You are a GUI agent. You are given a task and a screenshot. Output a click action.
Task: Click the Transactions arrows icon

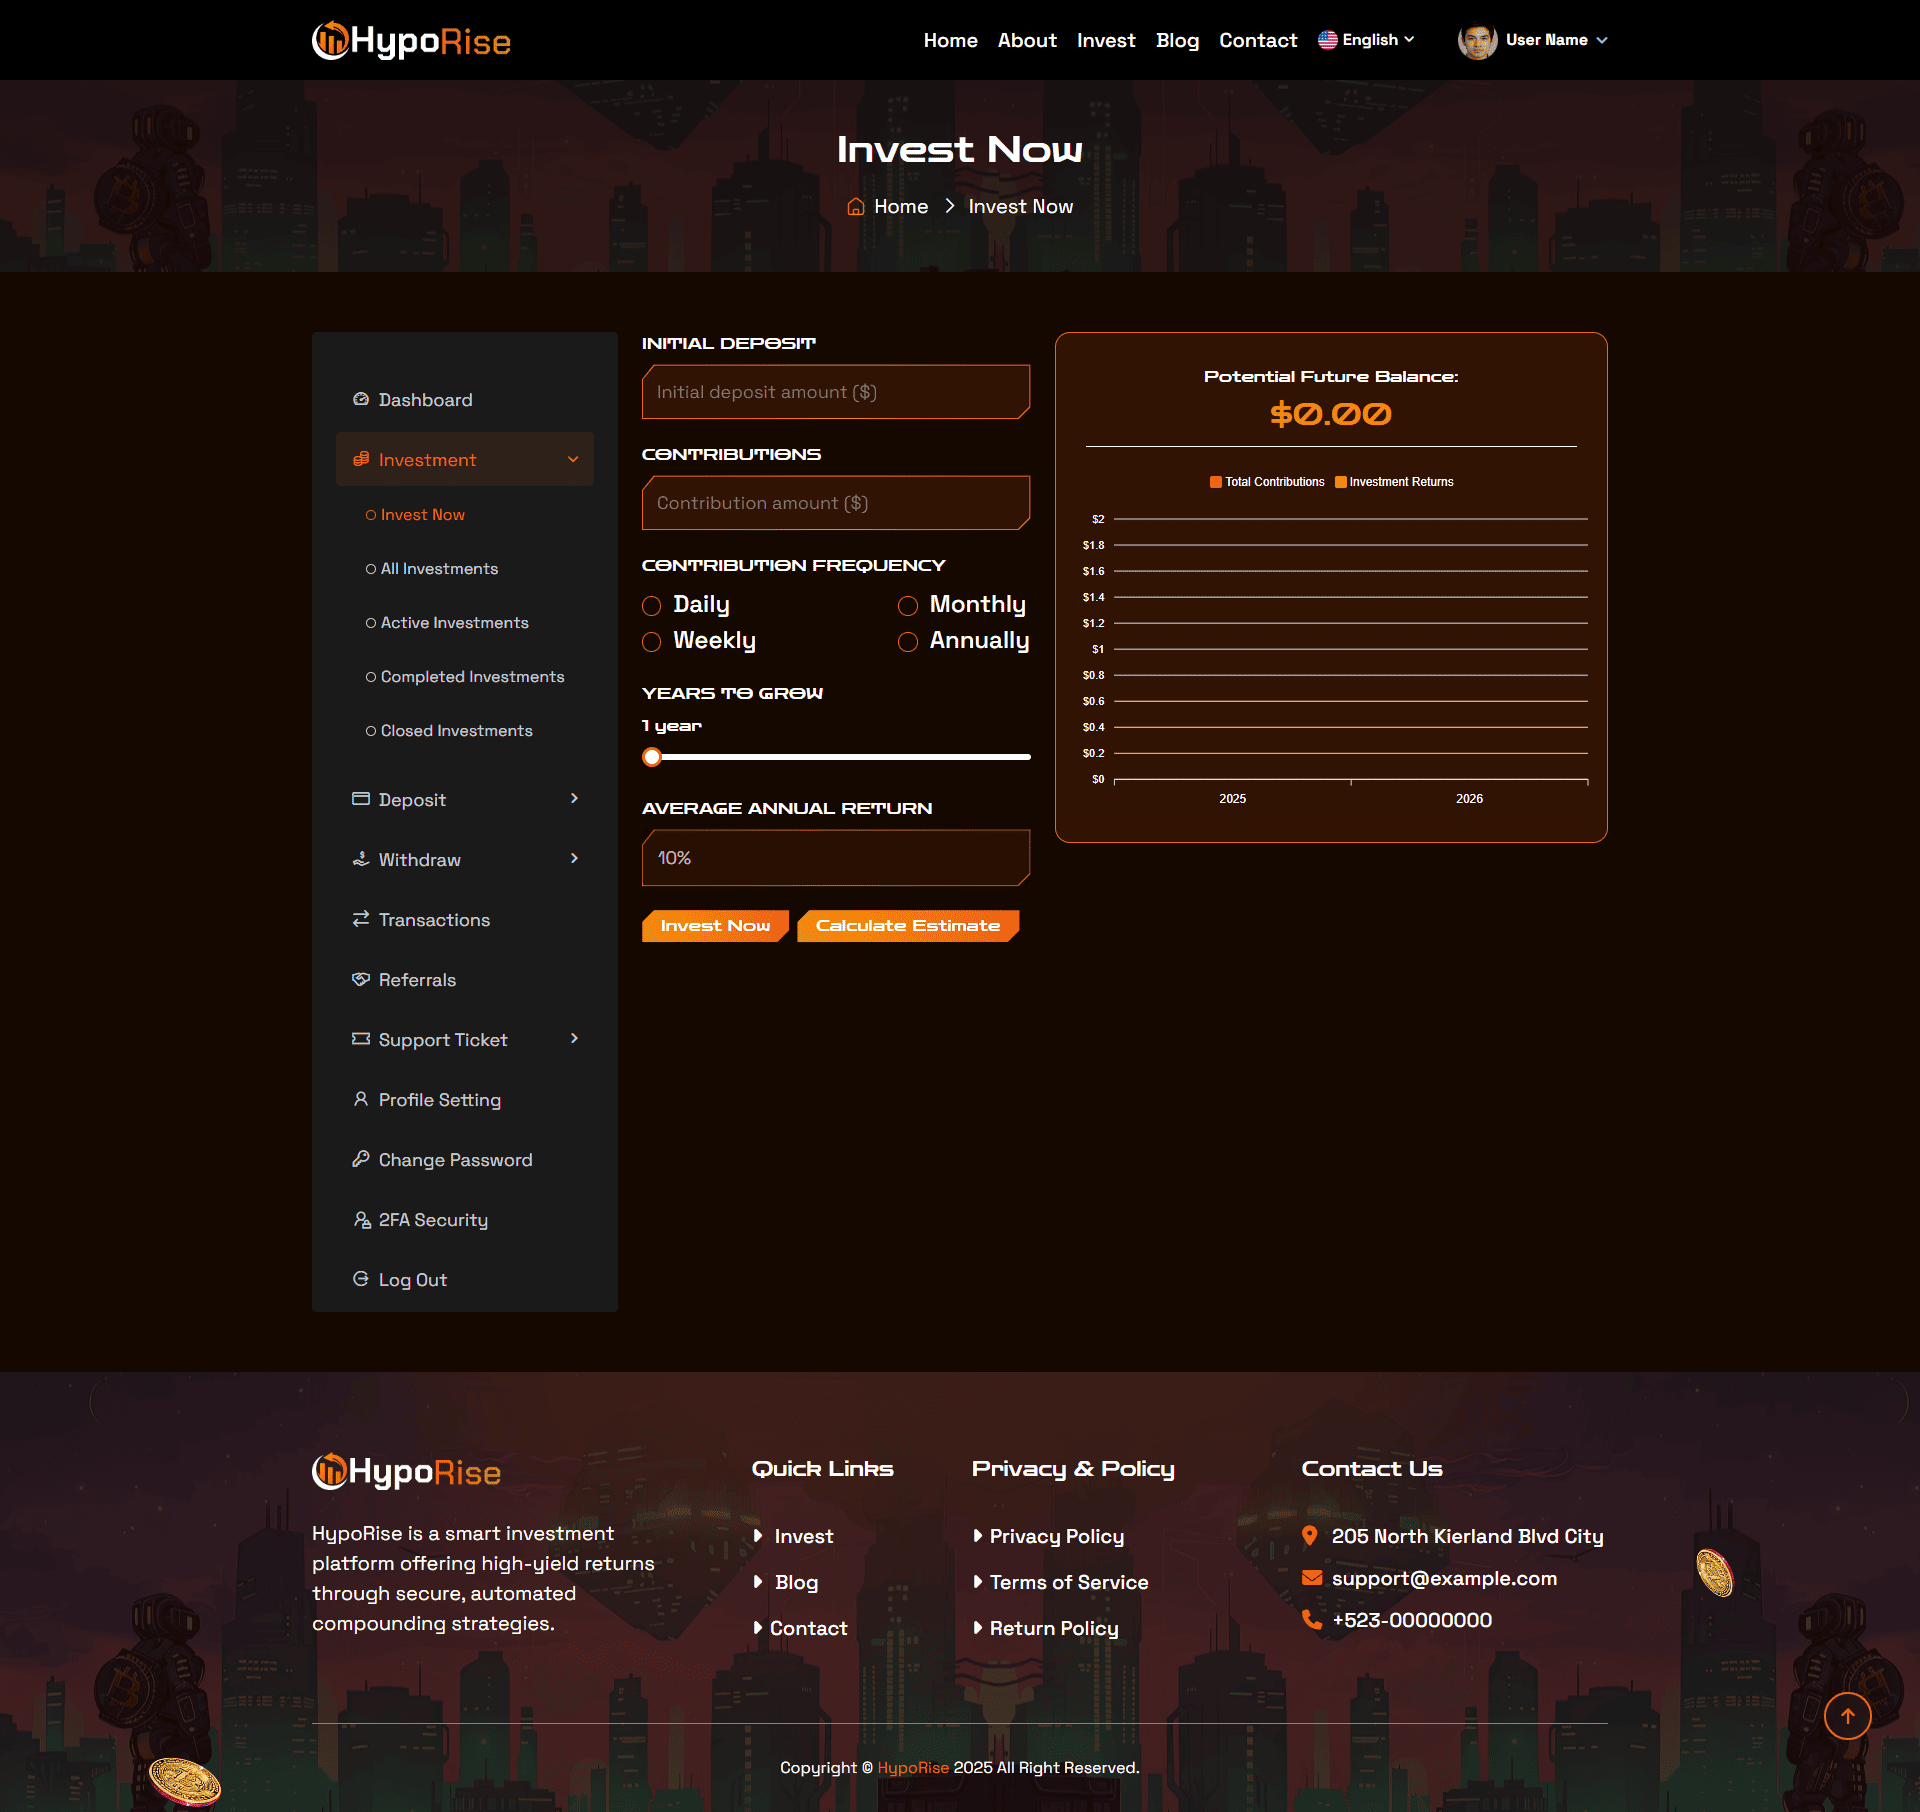[361, 919]
